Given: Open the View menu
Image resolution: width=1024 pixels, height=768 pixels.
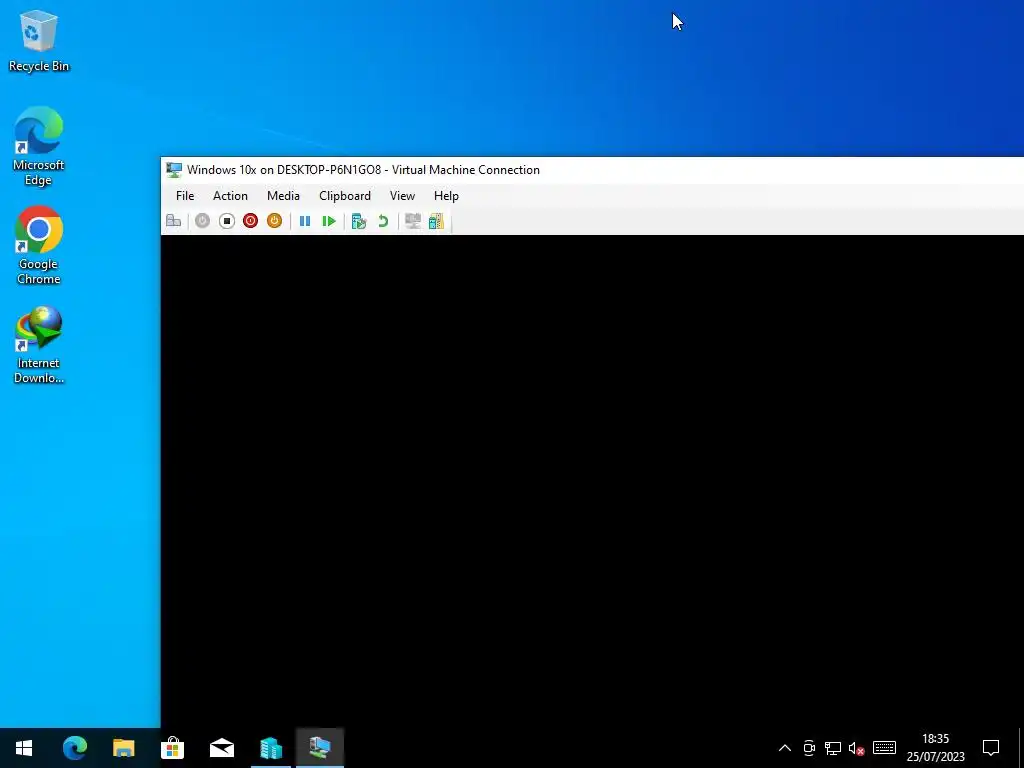Looking at the screenshot, I should point(402,196).
